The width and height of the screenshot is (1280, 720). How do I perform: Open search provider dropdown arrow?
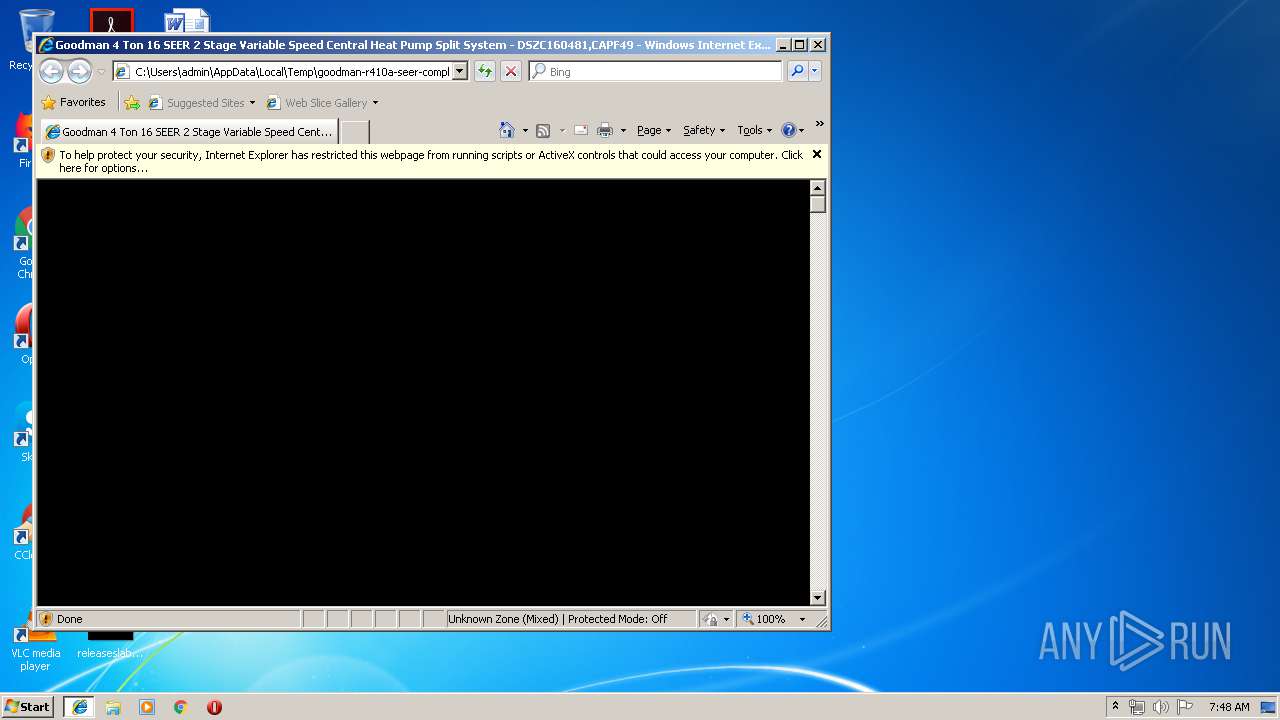(x=815, y=71)
